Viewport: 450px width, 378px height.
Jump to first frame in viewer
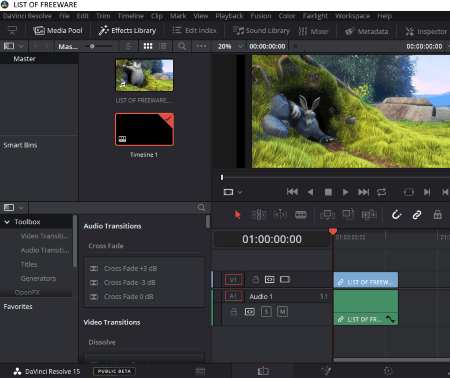pos(292,192)
